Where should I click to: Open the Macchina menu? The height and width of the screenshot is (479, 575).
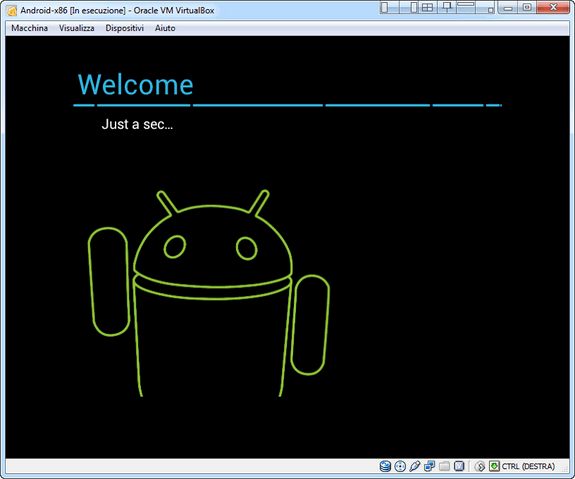click(x=29, y=28)
